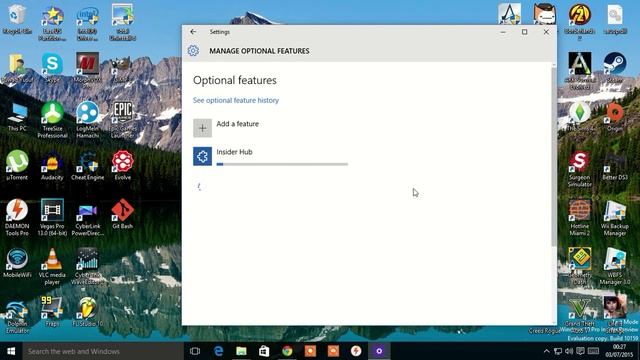This screenshot has height=360, width=640.
Task: Launch CyberLink PowerDirector shortcut
Action: pyautogui.click(x=87, y=217)
